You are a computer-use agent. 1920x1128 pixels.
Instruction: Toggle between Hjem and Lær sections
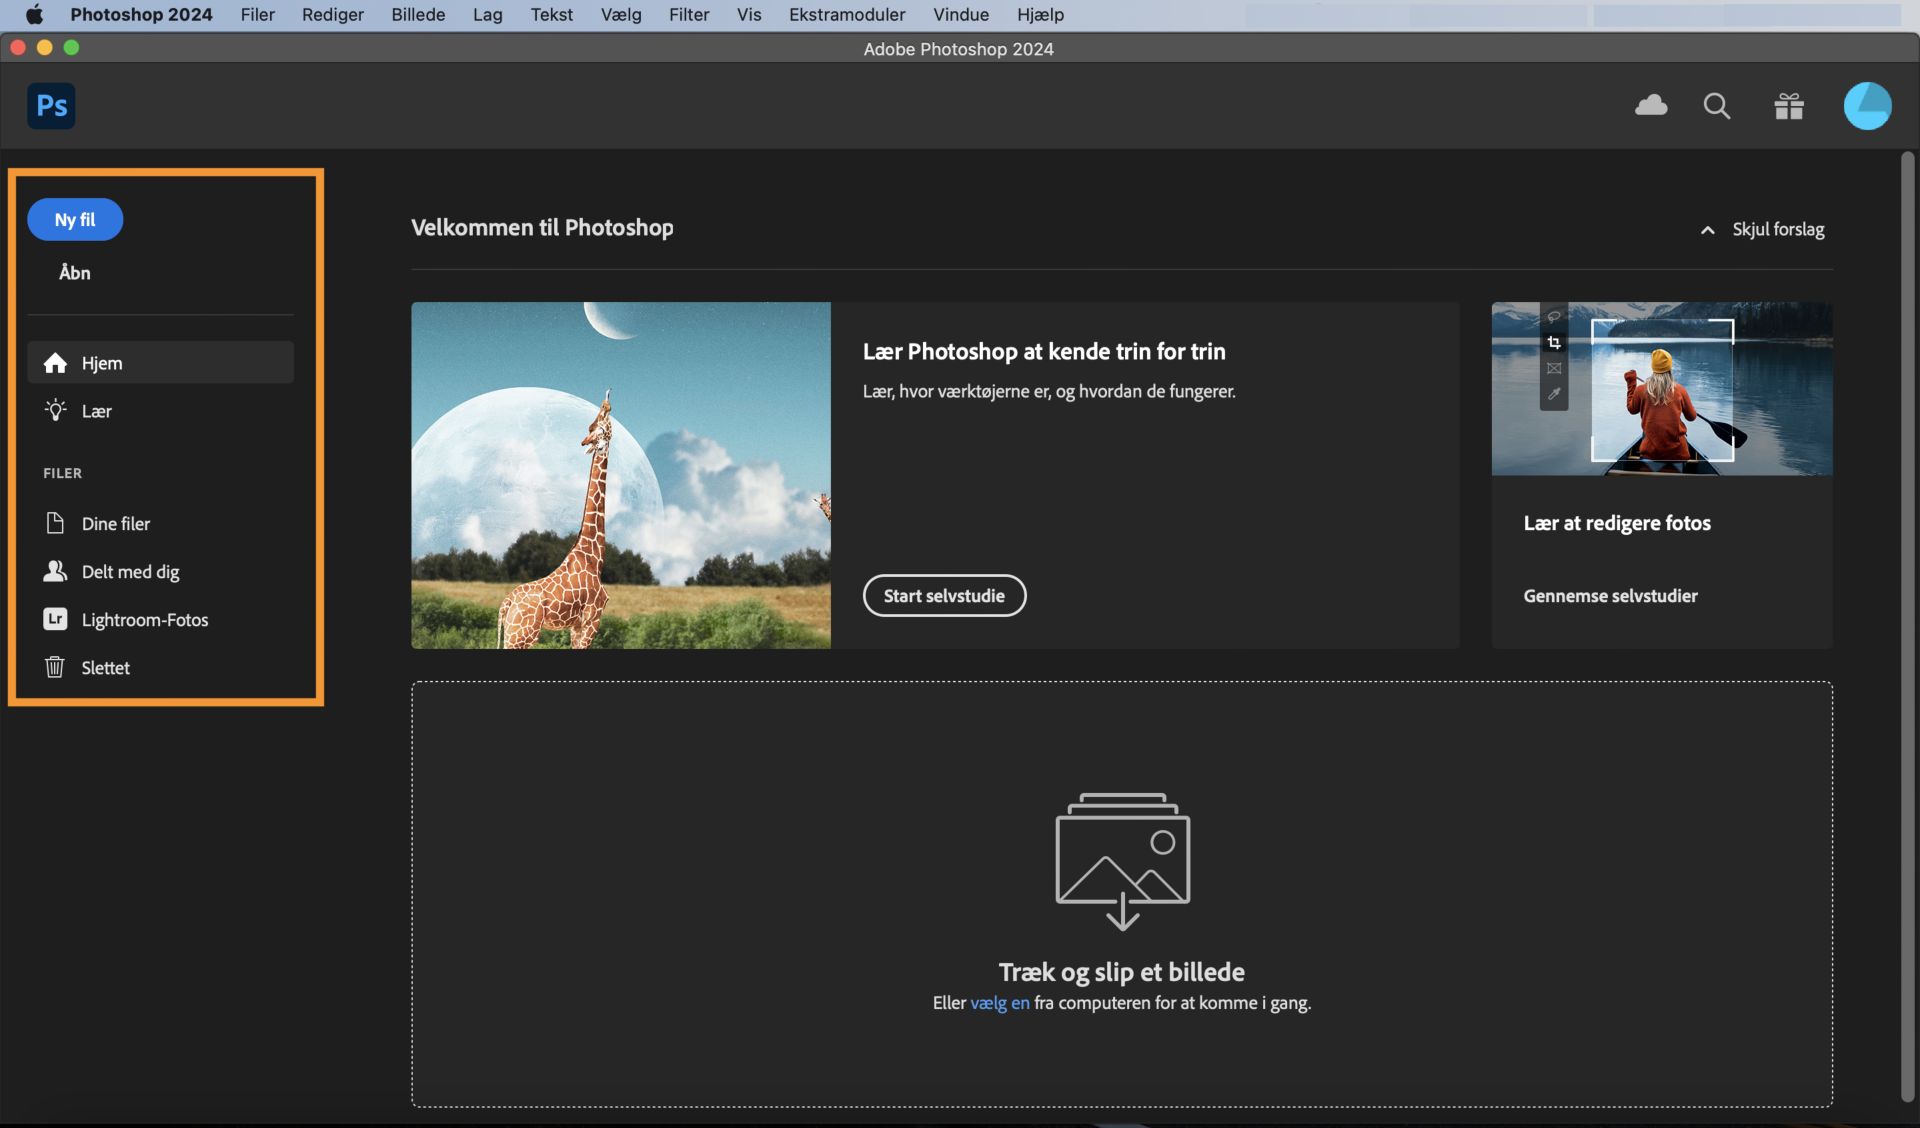95,410
